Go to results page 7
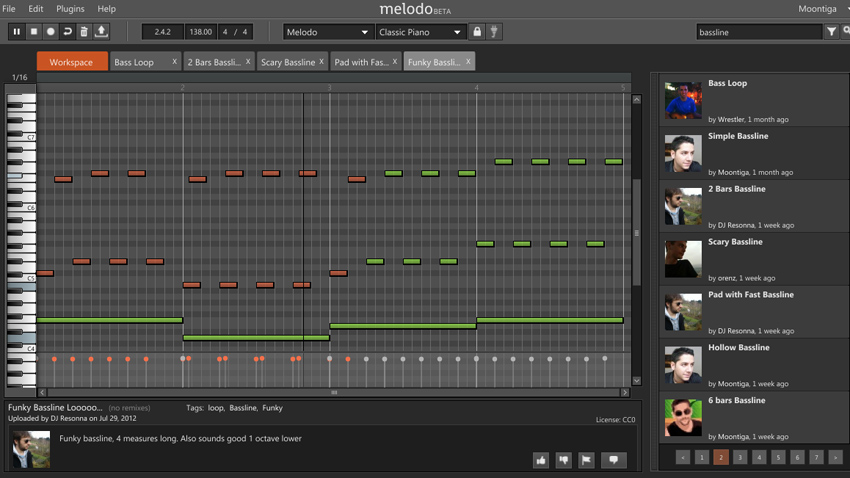850x478 pixels. 816,457
